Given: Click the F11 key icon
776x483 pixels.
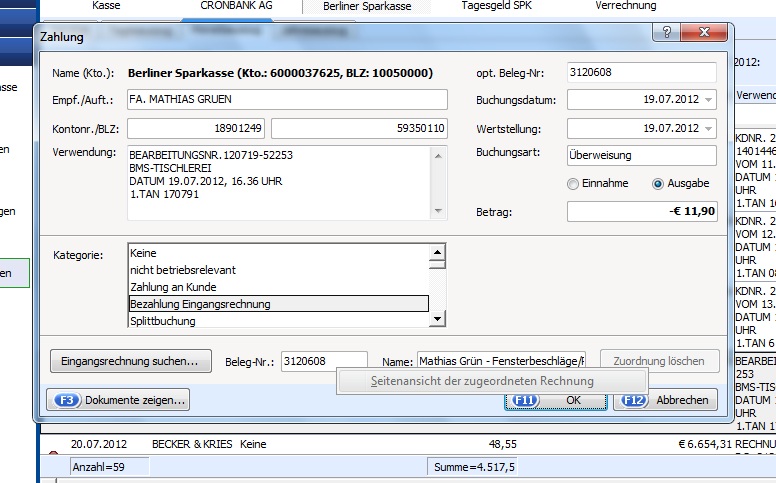Looking at the screenshot, I should pyautogui.click(x=524, y=400).
